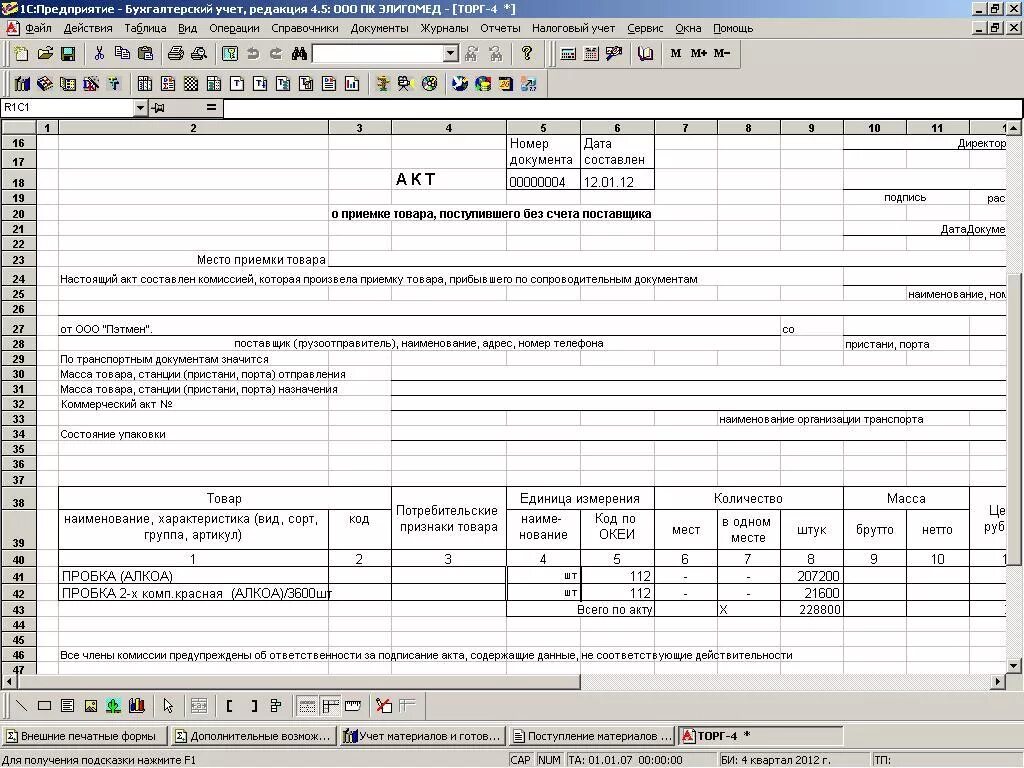Click the Copy icon in toolbar
This screenshot has height=768, width=1024.
tap(122, 54)
